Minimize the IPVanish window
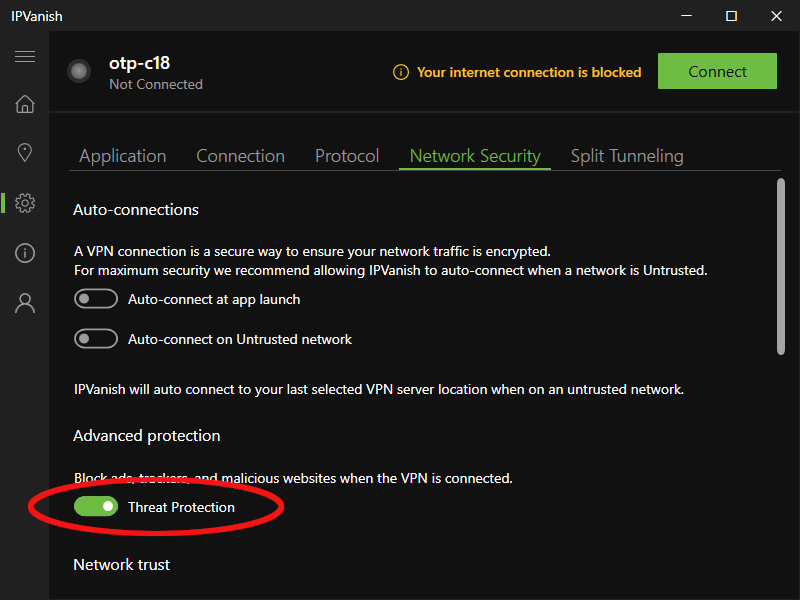The height and width of the screenshot is (600, 800). [686, 16]
